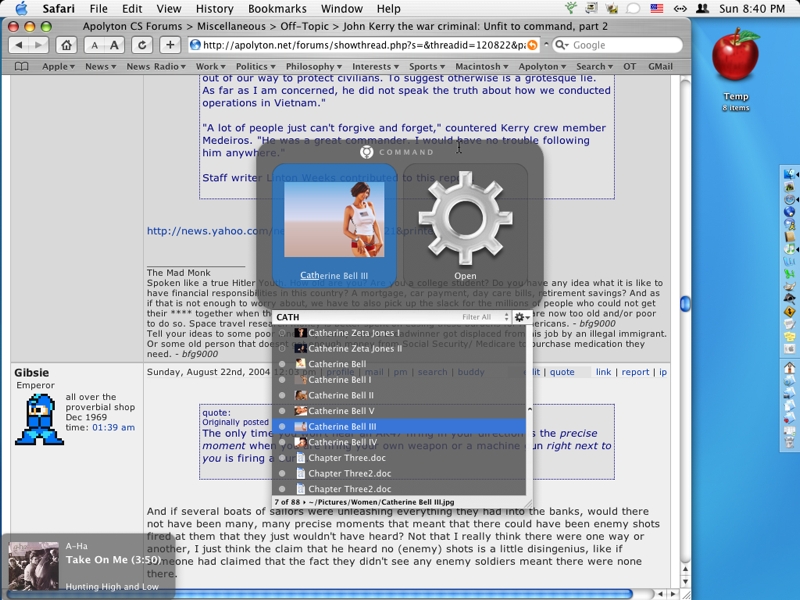The width and height of the screenshot is (800, 600).
Task: Click the add bookmark plus button
Action: point(170,45)
